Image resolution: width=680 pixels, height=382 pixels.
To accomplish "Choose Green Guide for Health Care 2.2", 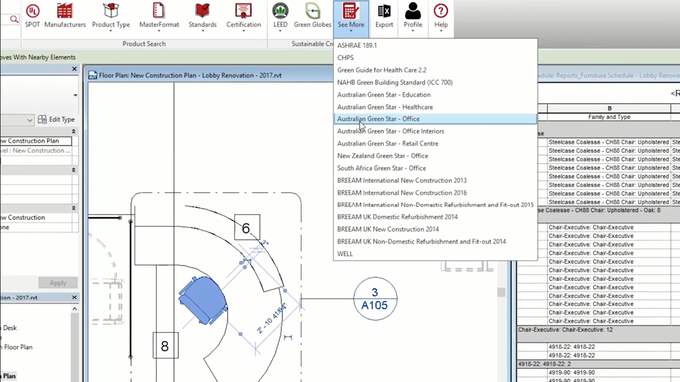I will click(435, 70).
